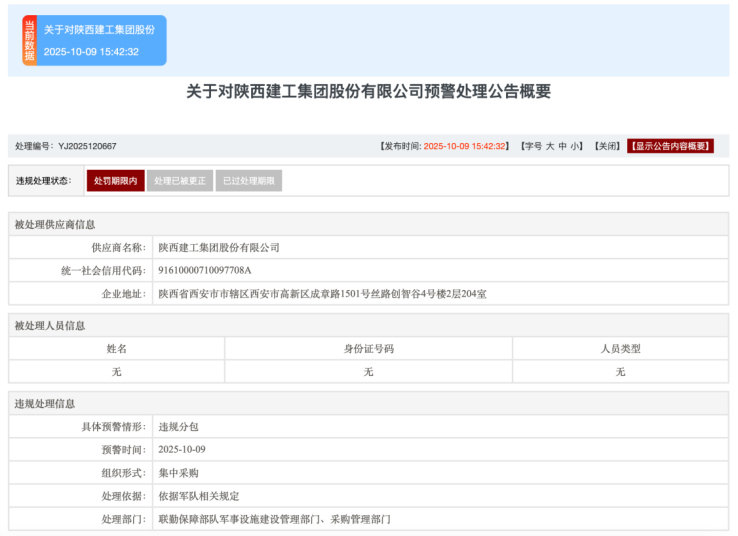Open the 关于对陕西建工集团股份 blue data card
This screenshot has width=738, height=536.
(x=100, y=41)
